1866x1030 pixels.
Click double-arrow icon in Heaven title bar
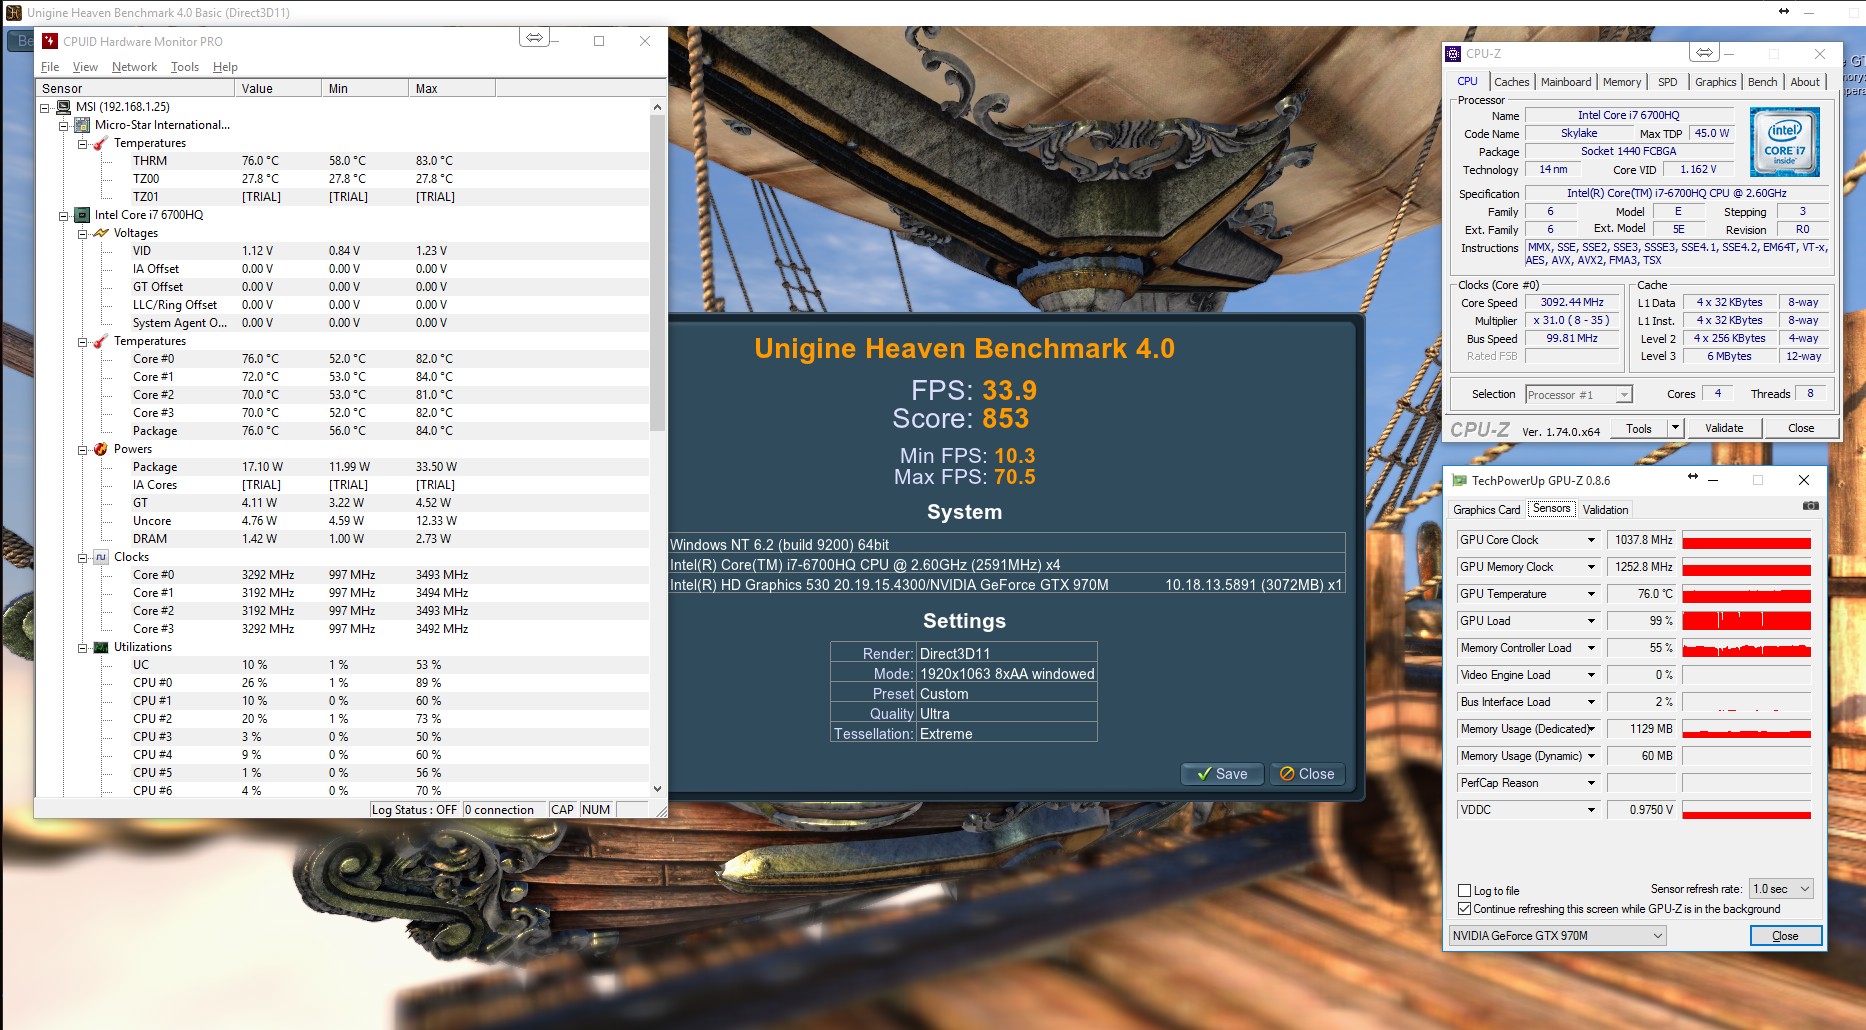[x=1783, y=12]
